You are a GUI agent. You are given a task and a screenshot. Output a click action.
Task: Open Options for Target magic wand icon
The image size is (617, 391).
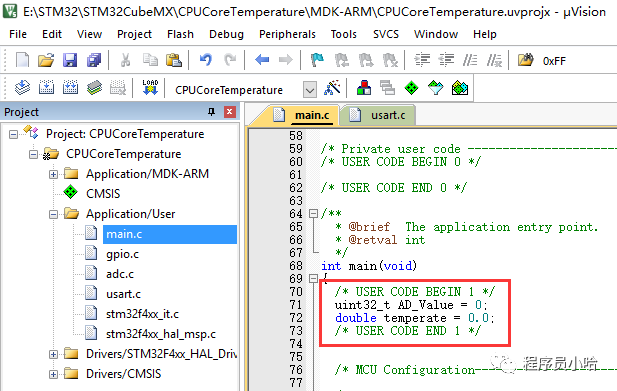click(333, 88)
